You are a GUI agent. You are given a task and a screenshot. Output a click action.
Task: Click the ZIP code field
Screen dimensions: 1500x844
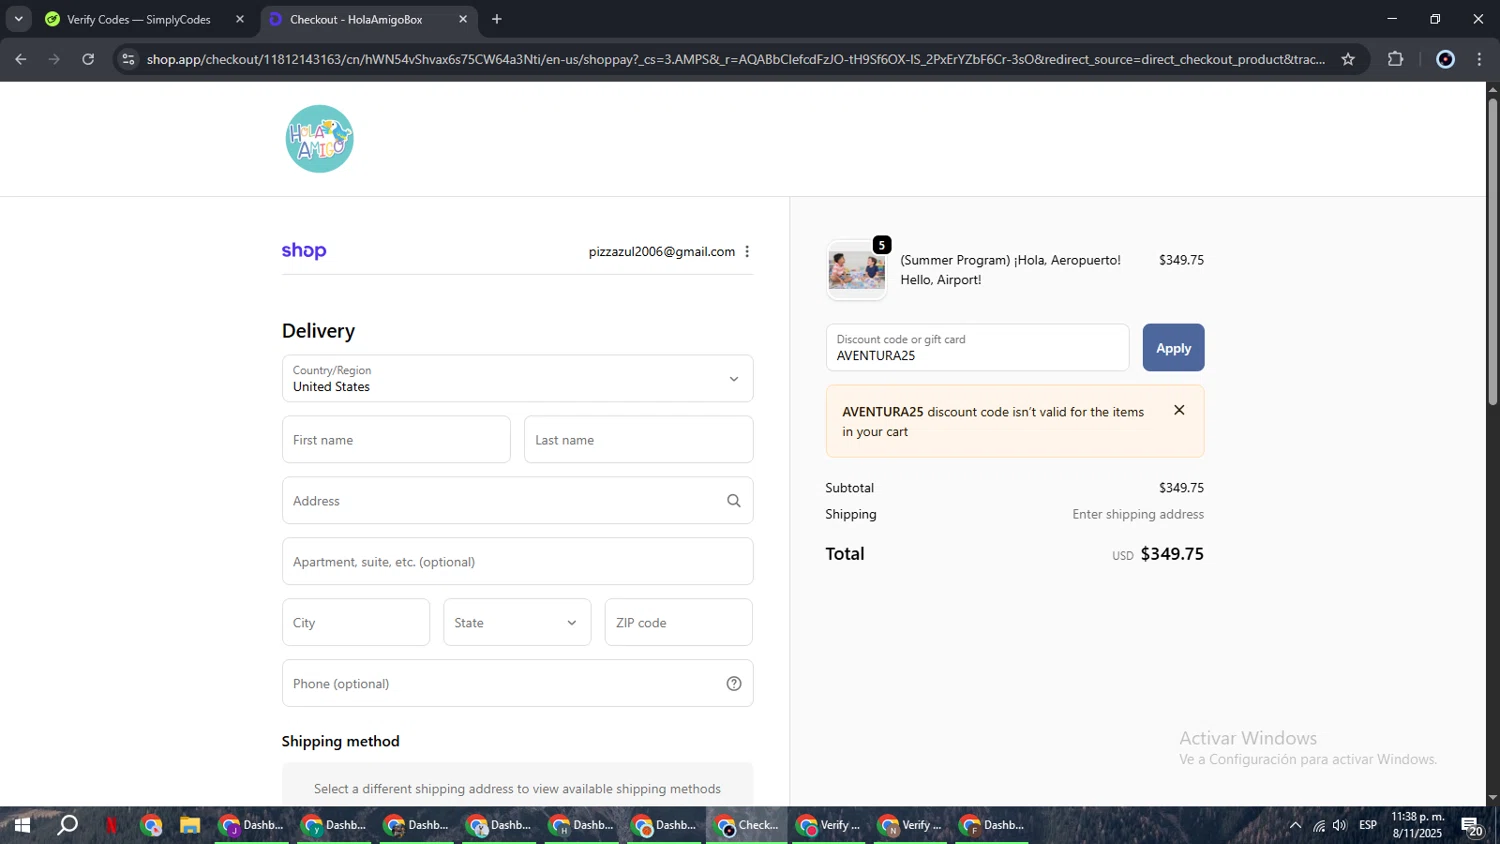pos(678,622)
